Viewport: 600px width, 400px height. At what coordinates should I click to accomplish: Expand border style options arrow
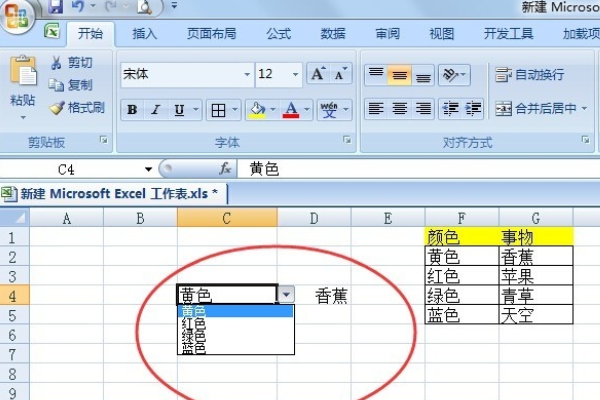click(235, 110)
